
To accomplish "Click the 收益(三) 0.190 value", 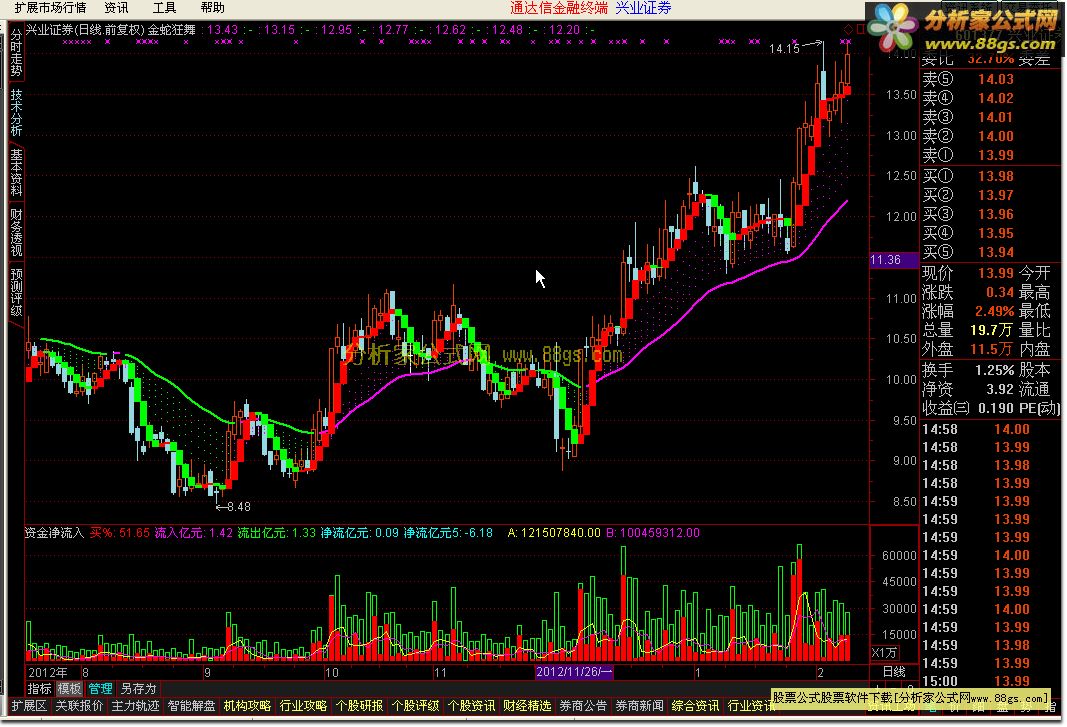I will point(996,408).
